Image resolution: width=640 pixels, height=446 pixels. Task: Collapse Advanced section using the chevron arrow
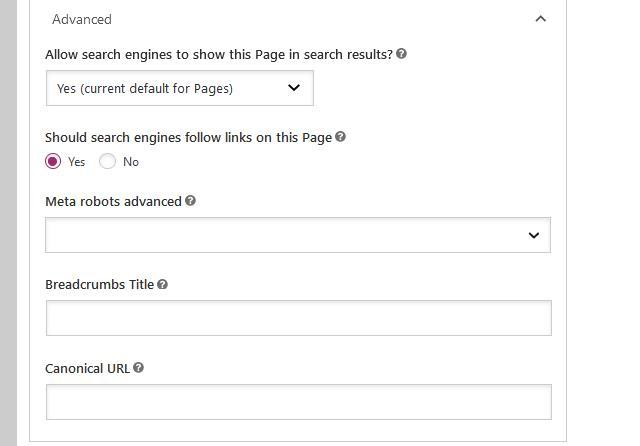540,19
